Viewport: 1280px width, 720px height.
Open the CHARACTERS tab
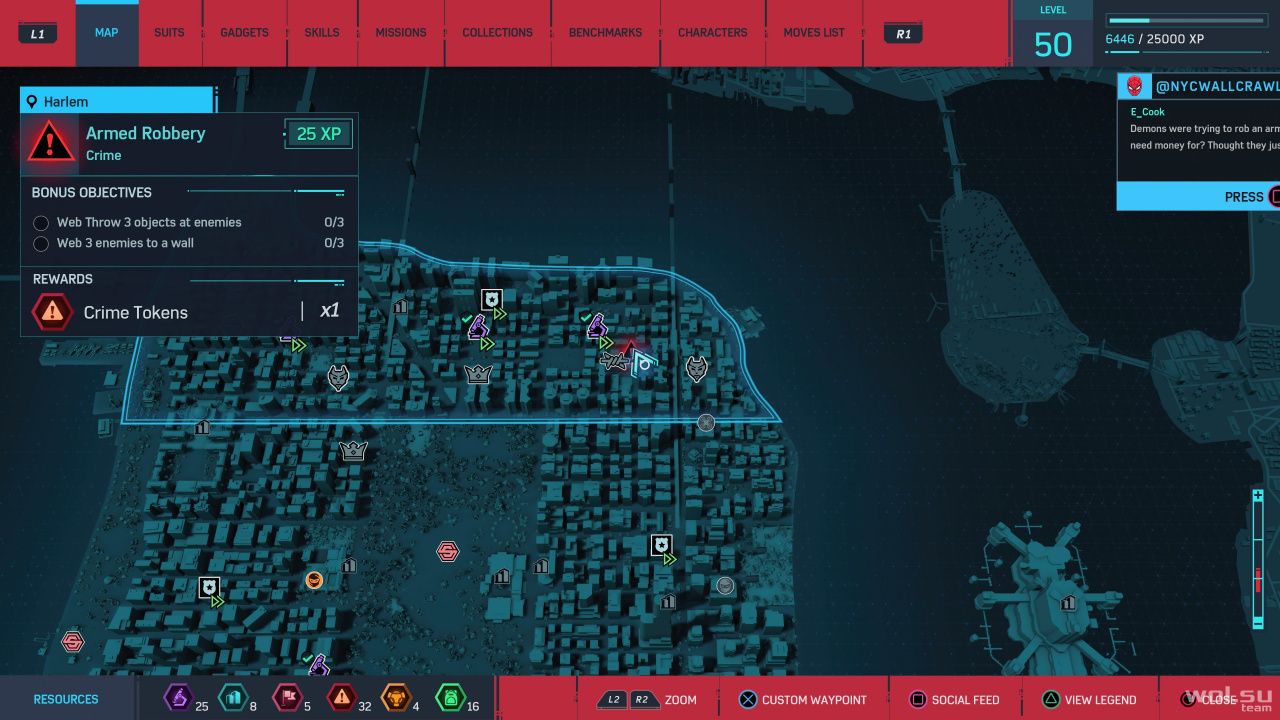point(712,33)
